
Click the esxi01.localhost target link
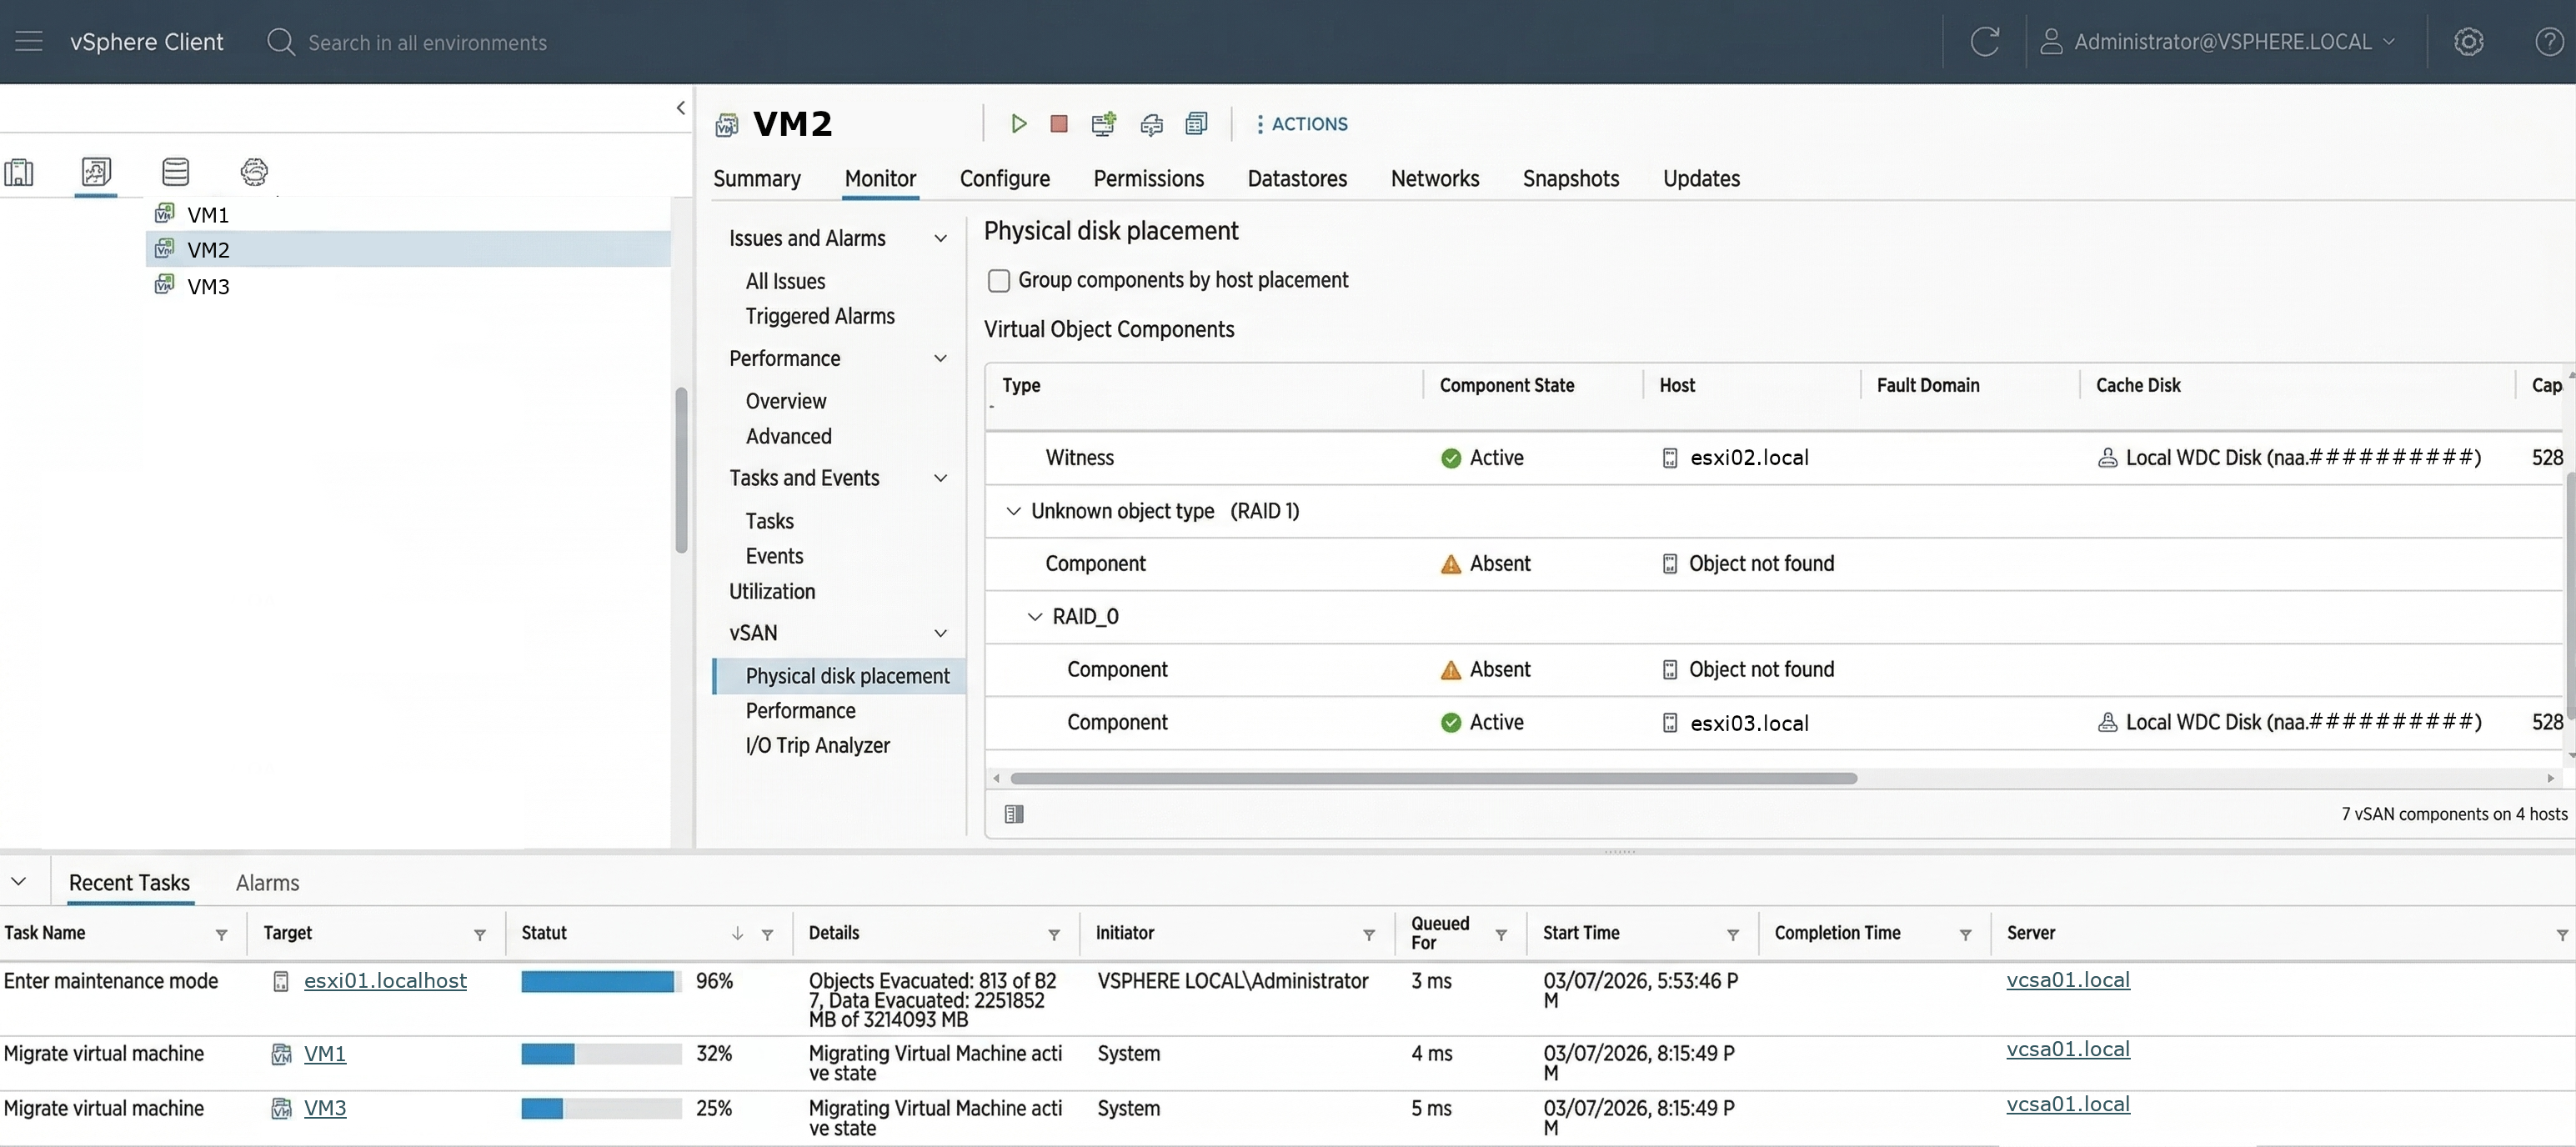385,981
